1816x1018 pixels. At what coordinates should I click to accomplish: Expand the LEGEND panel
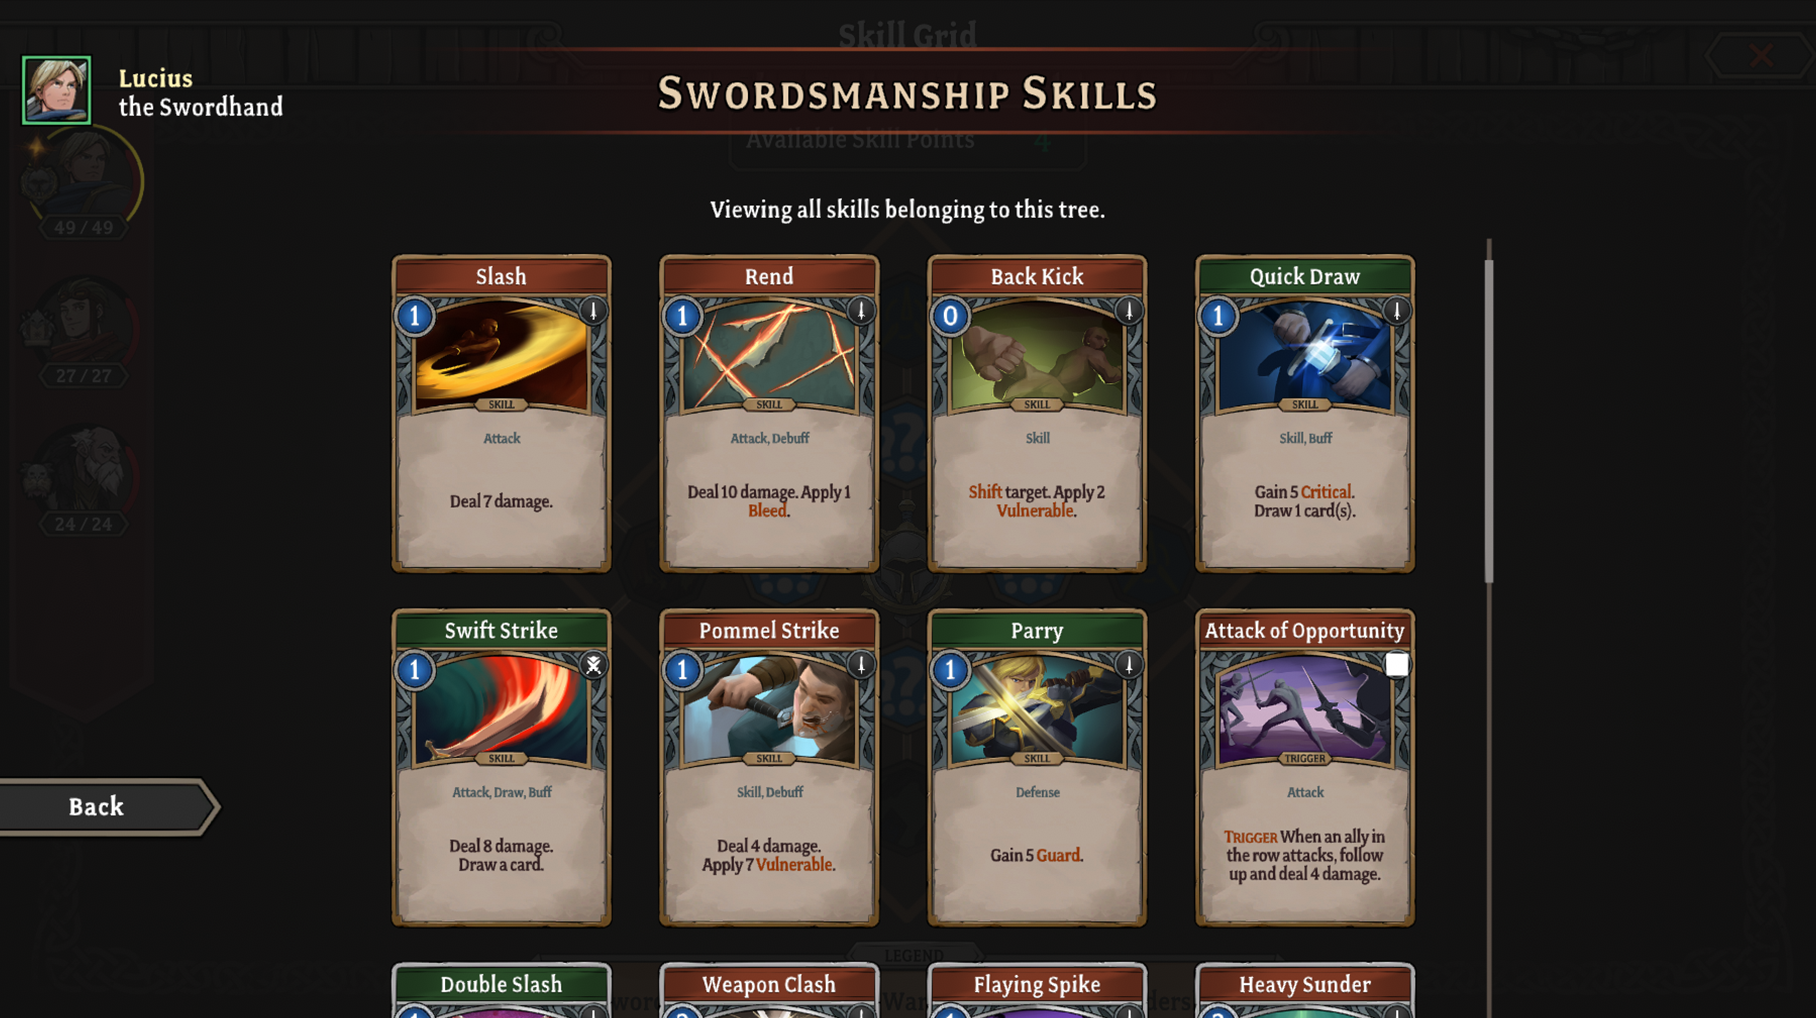point(914,955)
